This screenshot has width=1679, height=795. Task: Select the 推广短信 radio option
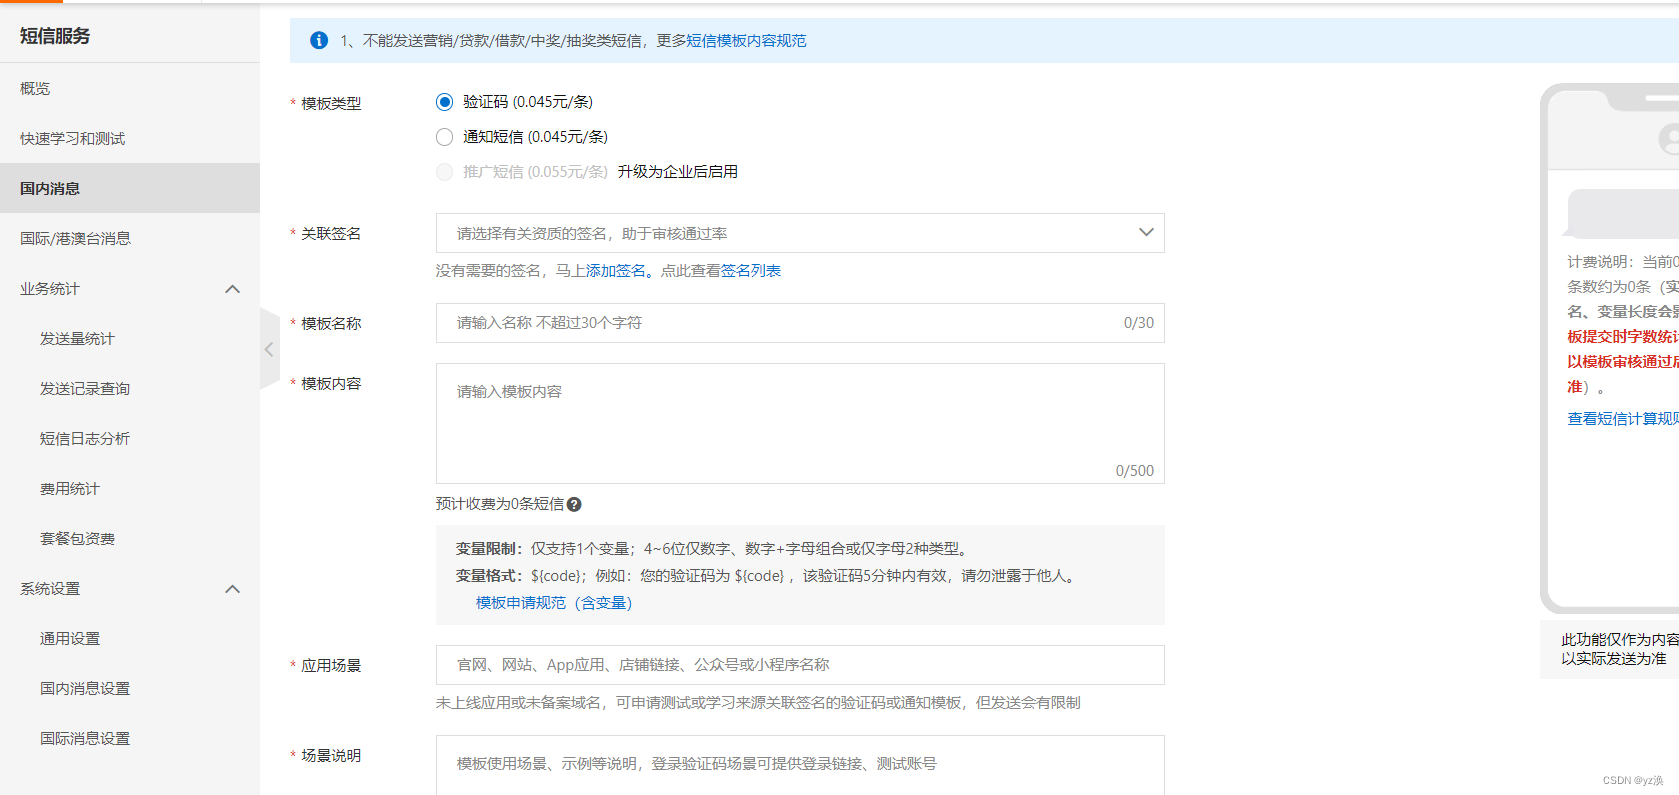[445, 172]
